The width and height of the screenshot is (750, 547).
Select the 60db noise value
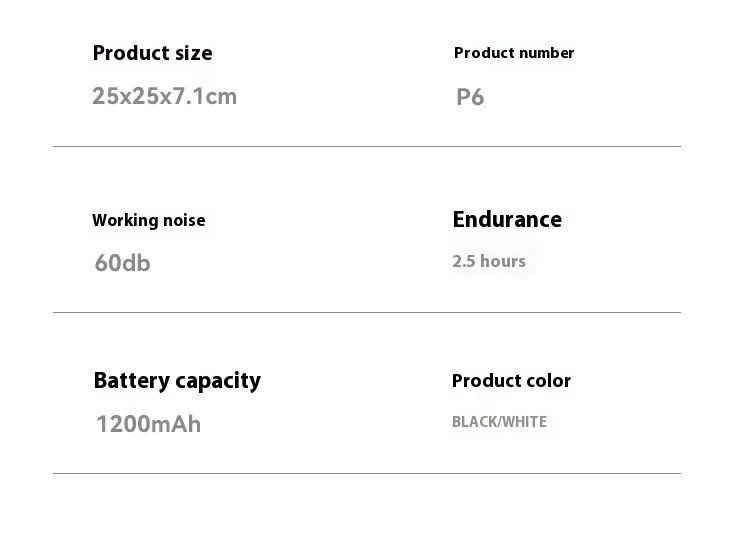(122, 263)
